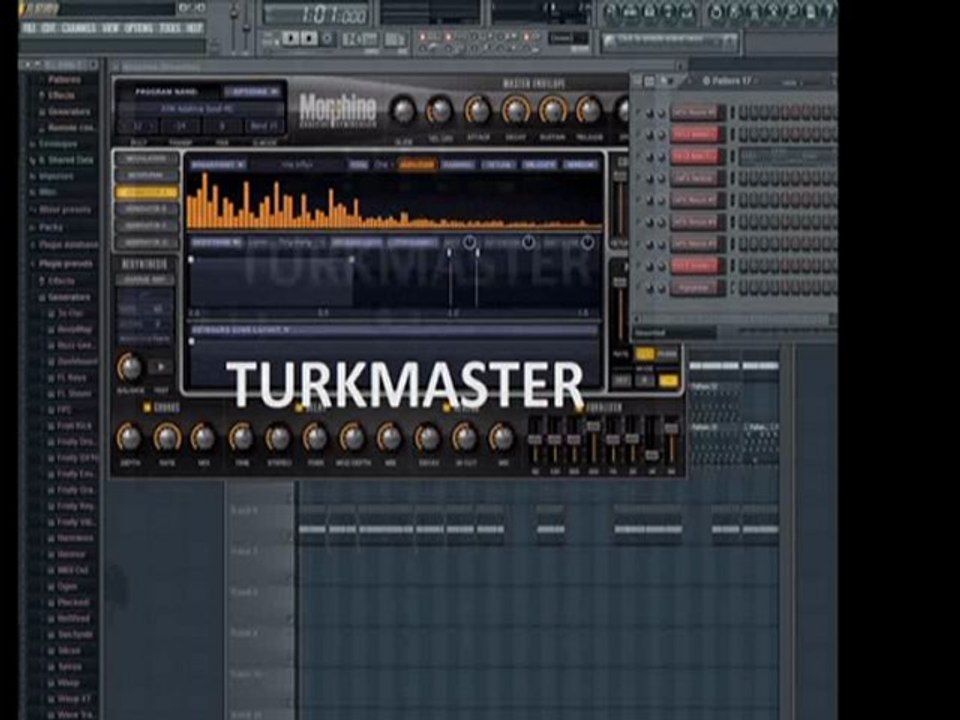The height and width of the screenshot is (720, 960).
Task: Adjust the Chorus Rate knob
Action: point(167,438)
